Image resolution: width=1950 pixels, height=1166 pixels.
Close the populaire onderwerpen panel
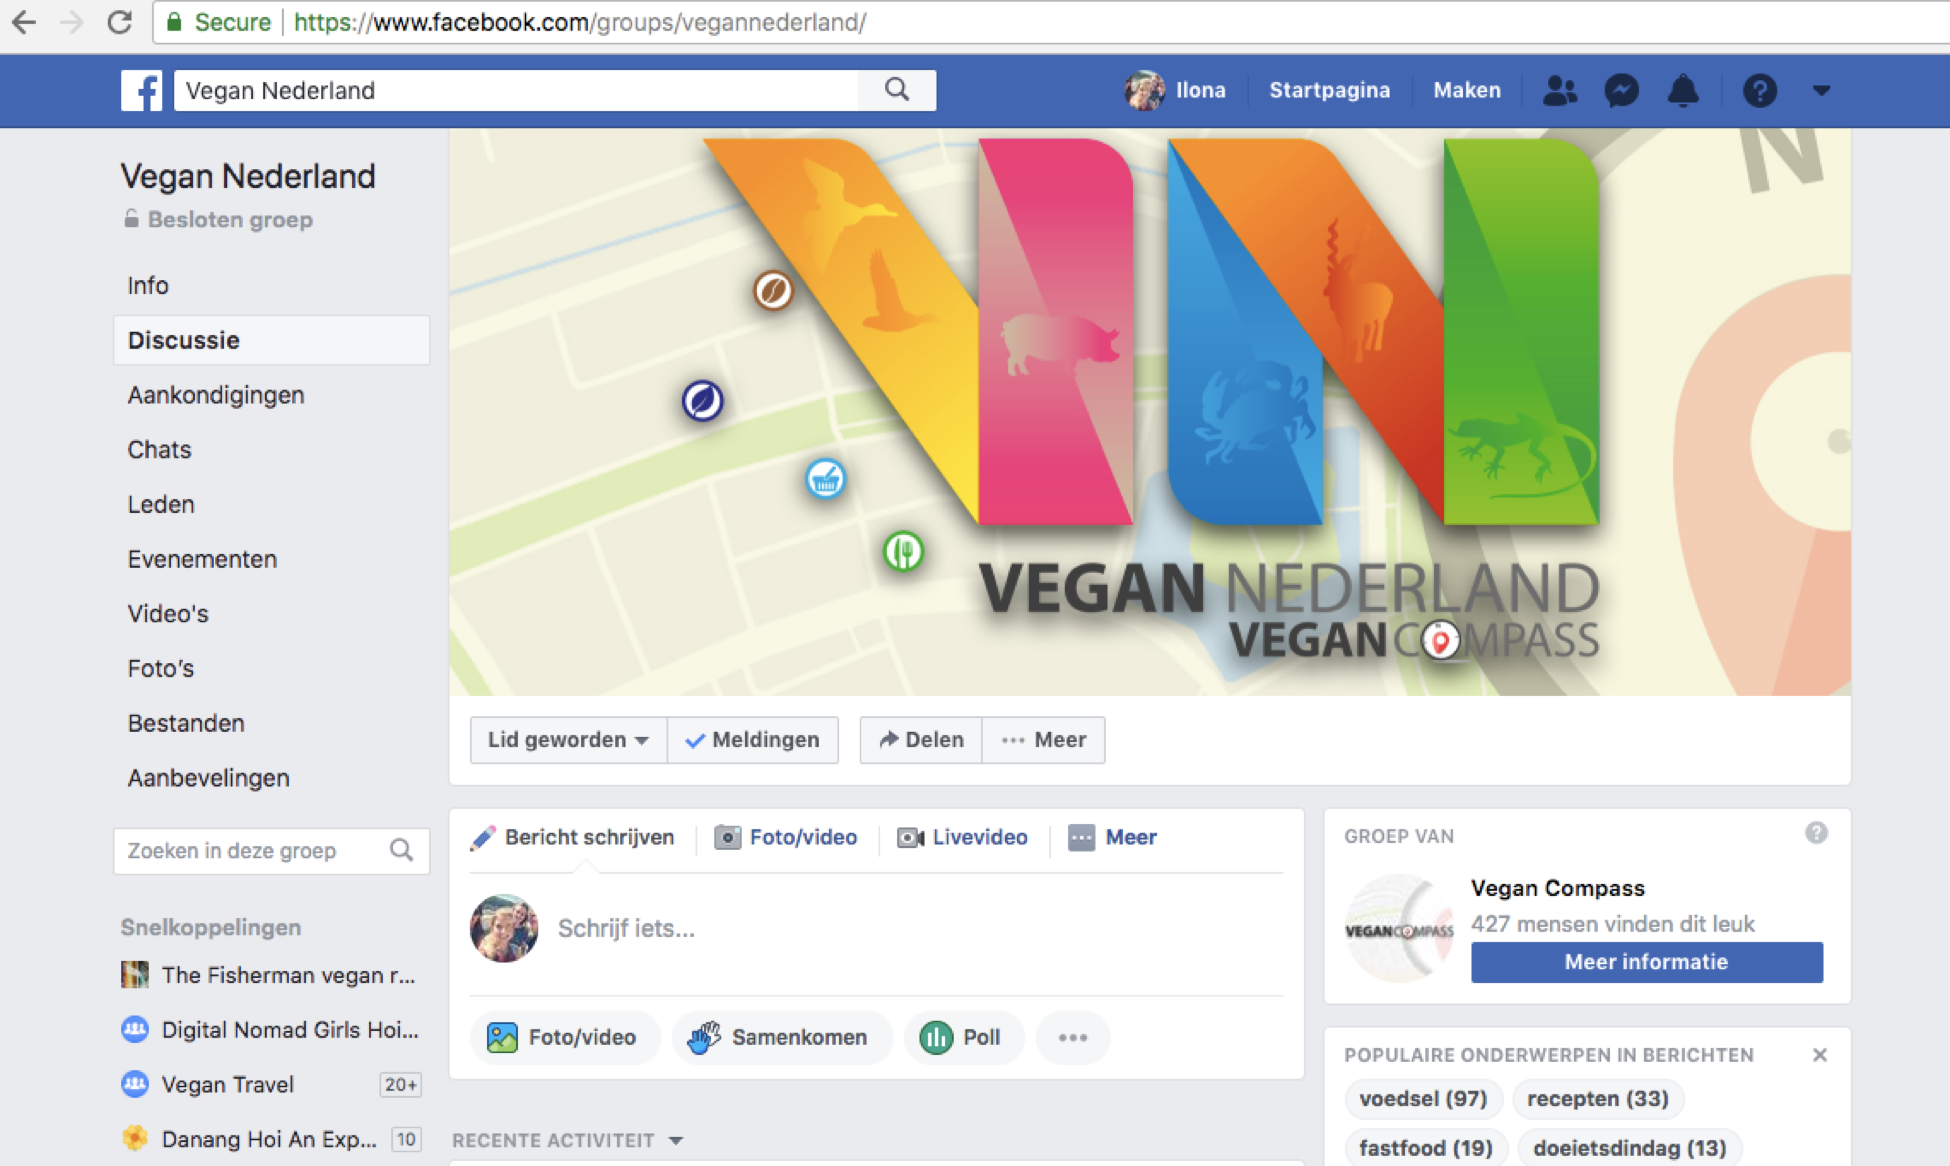1819,1055
